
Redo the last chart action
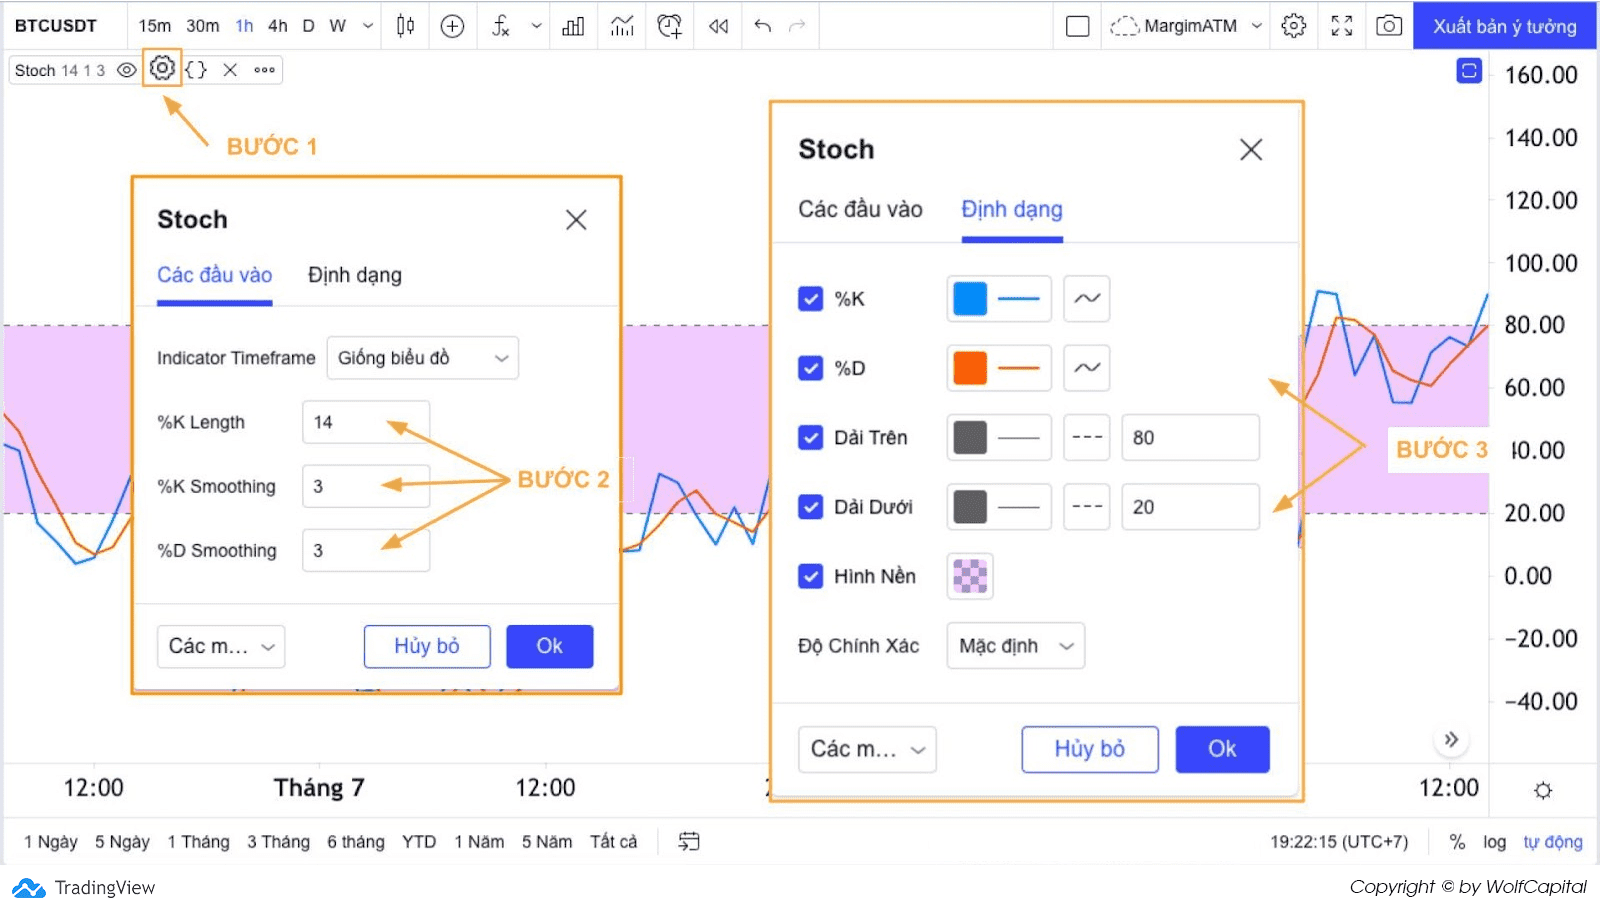tap(797, 26)
